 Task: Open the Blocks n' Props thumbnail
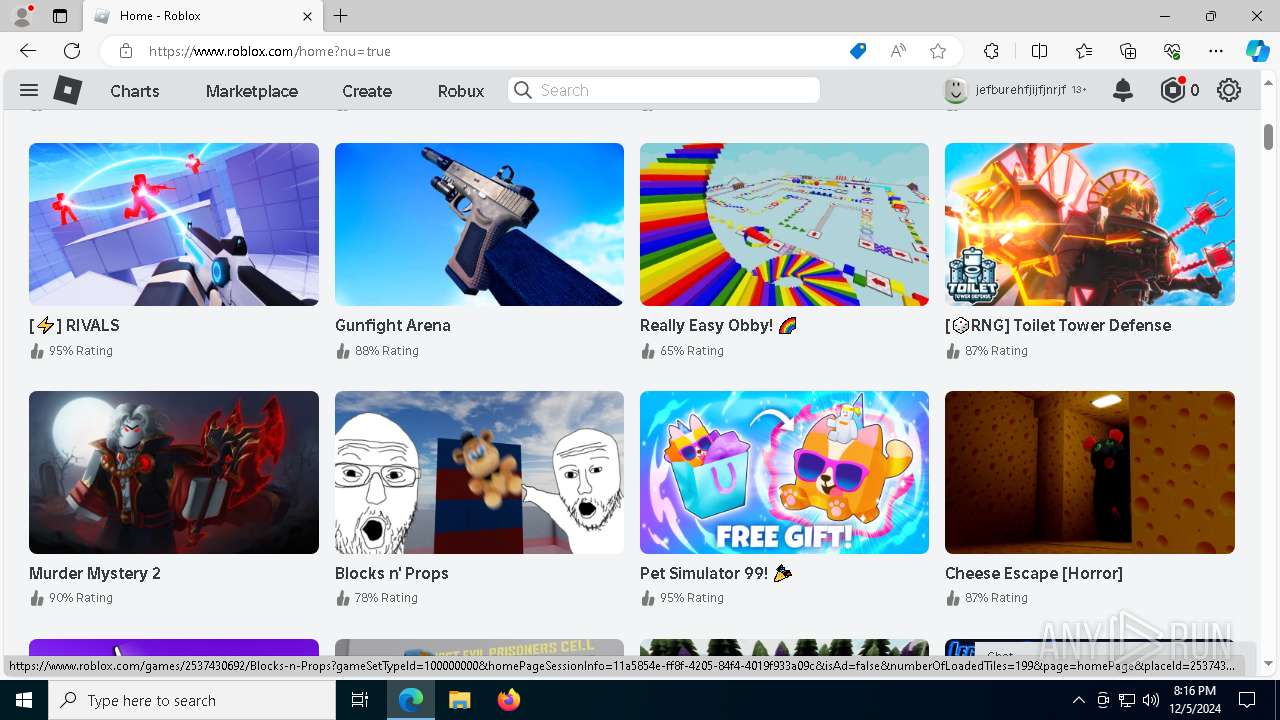tap(479, 472)
